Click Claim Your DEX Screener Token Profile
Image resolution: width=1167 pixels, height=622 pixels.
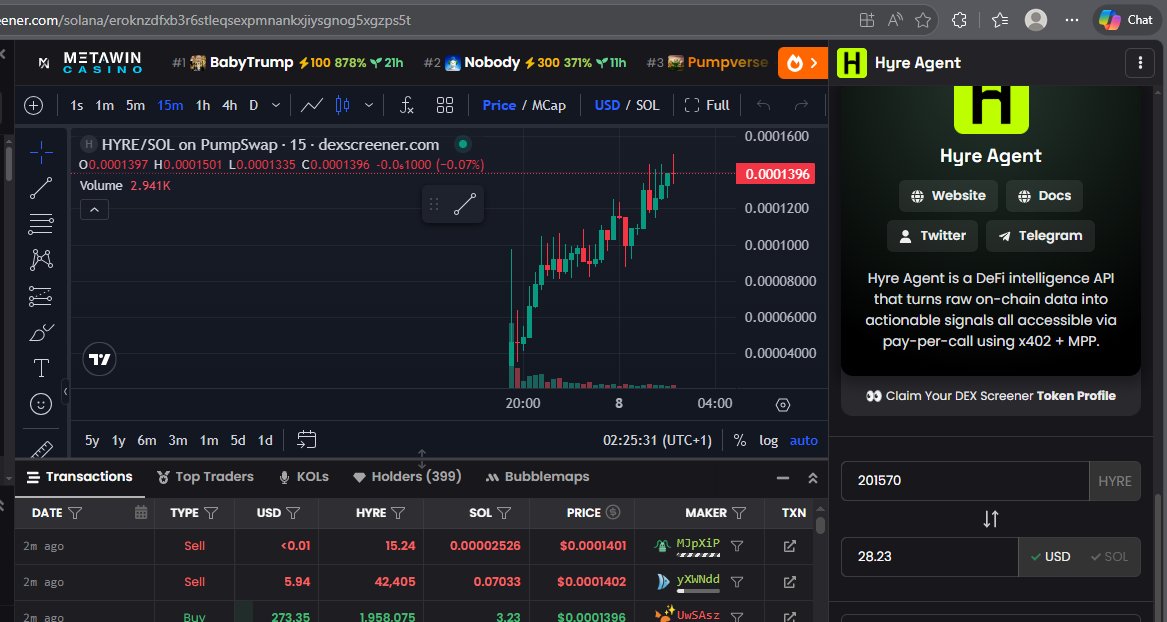click(991, 396)
